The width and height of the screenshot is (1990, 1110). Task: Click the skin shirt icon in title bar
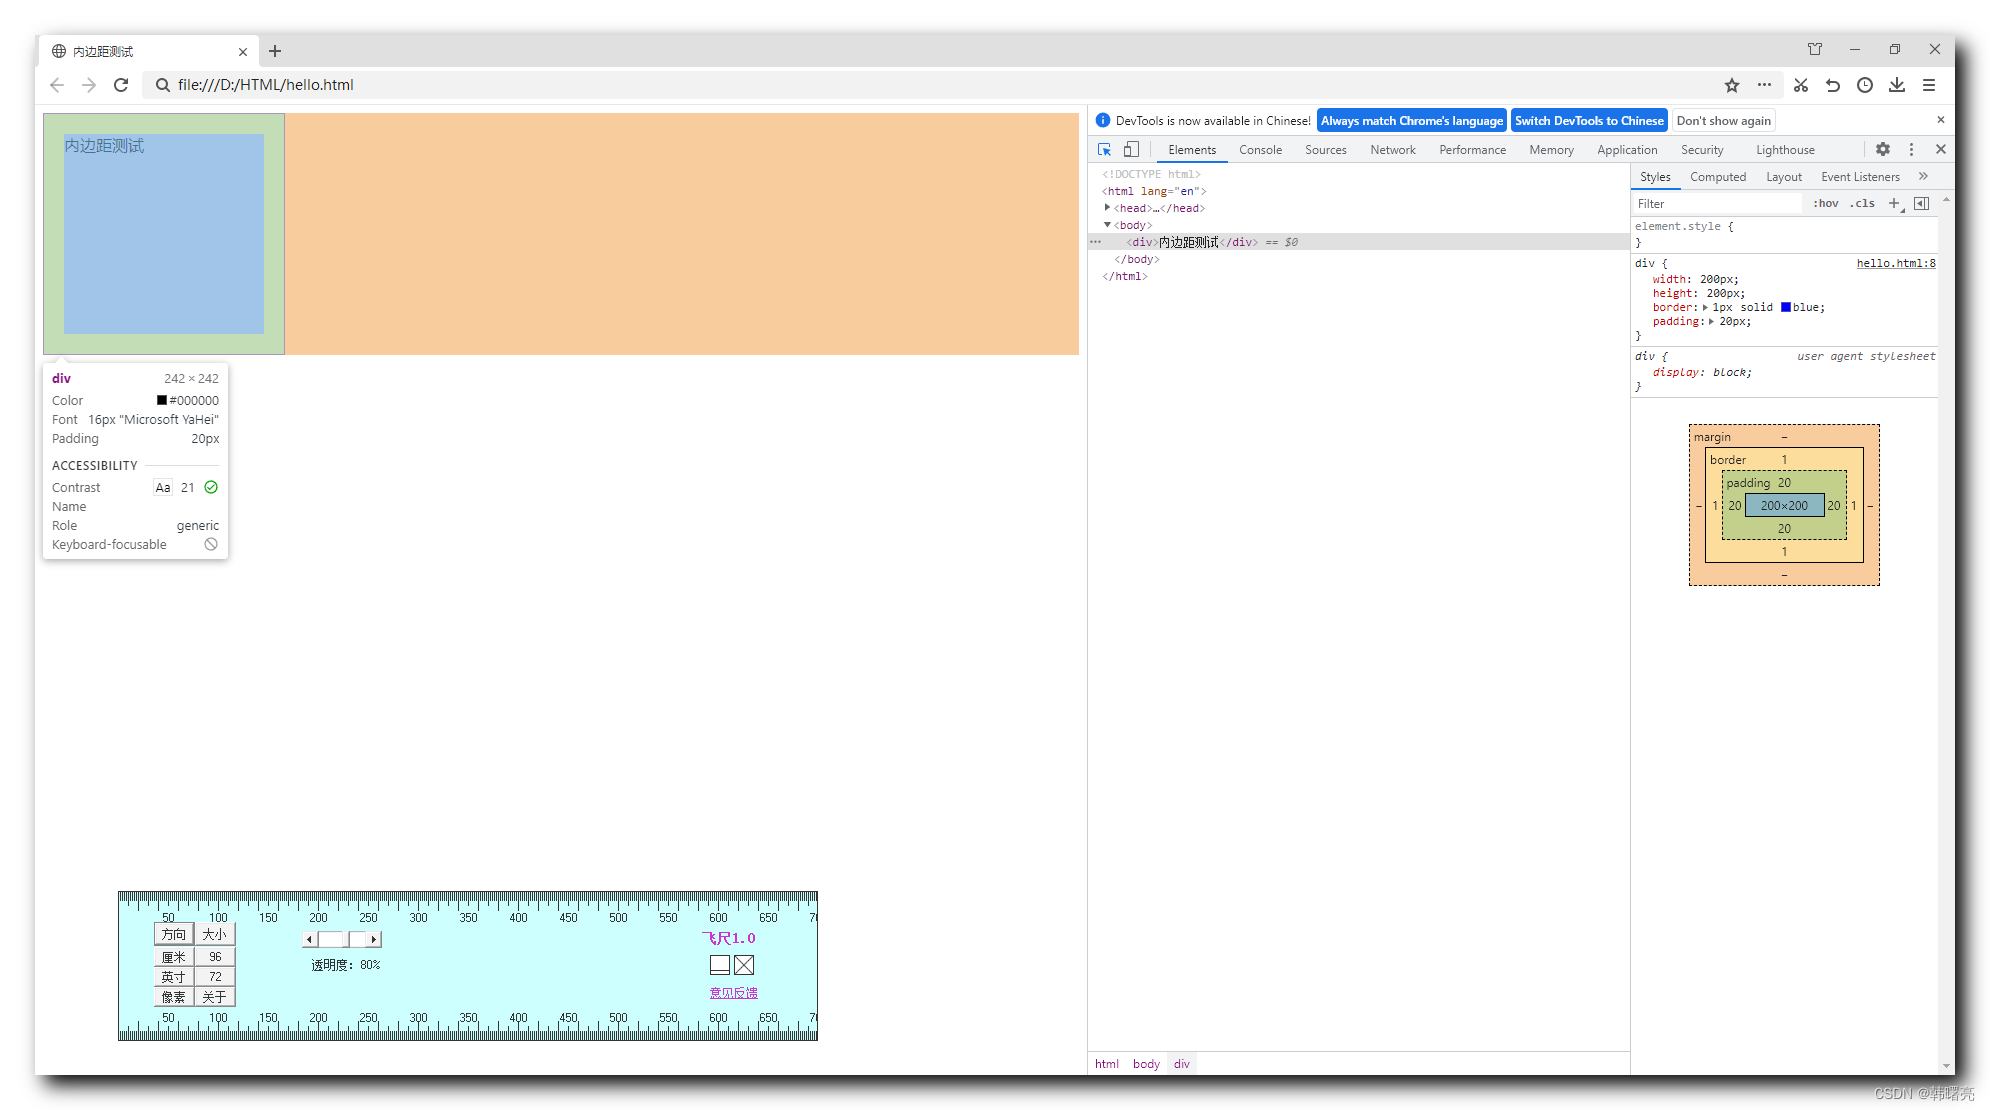pos(1815,49)
